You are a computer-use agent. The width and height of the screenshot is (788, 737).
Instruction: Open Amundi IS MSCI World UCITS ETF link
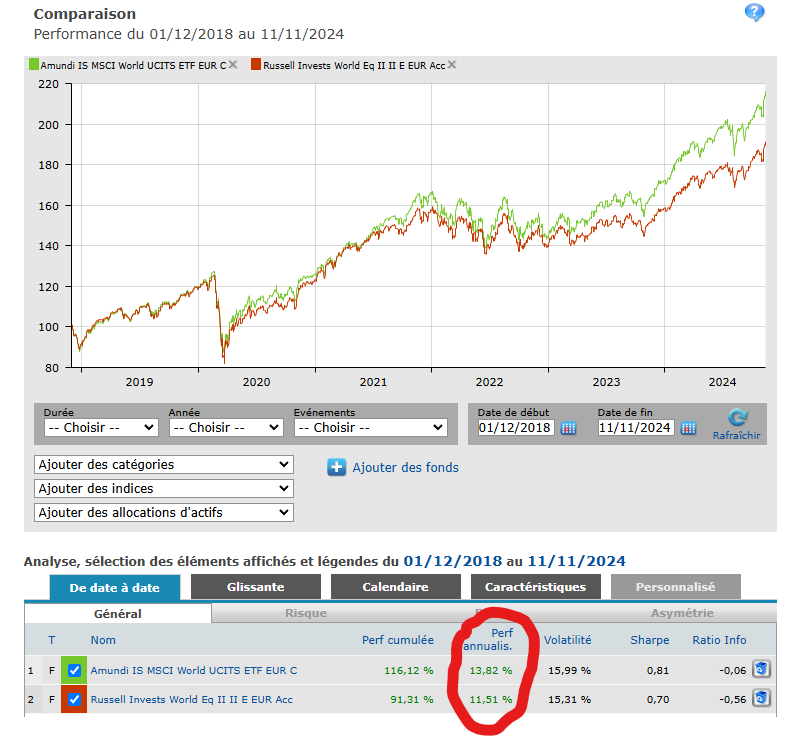click(x=193, y=670)
